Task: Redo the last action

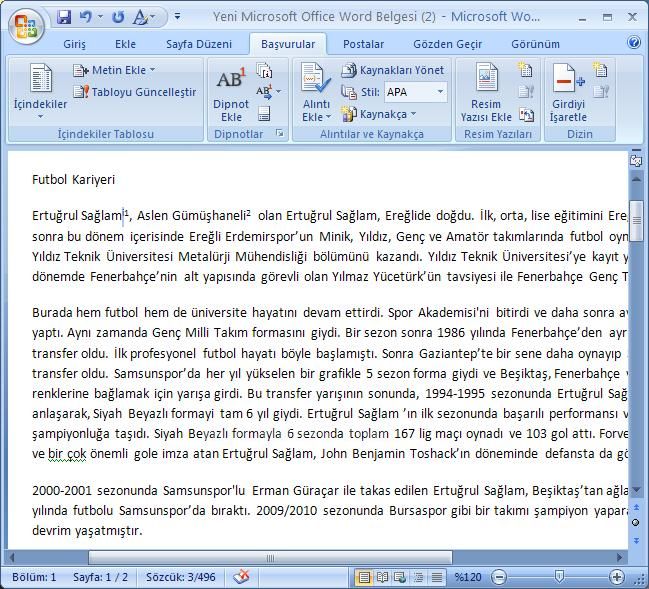Action: pos(118,17)
